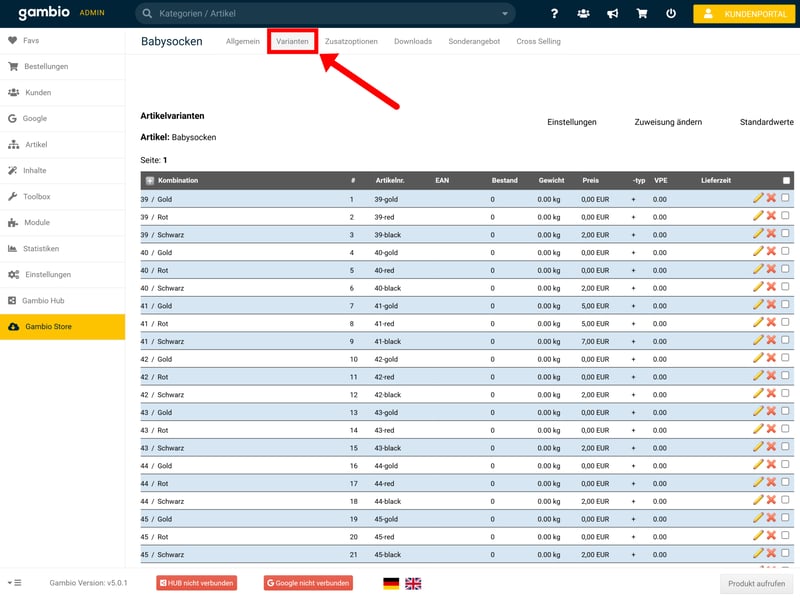The height and width of the screenshot is (598, 800).
Task: Switch language with the German flag
Action: 390,583
